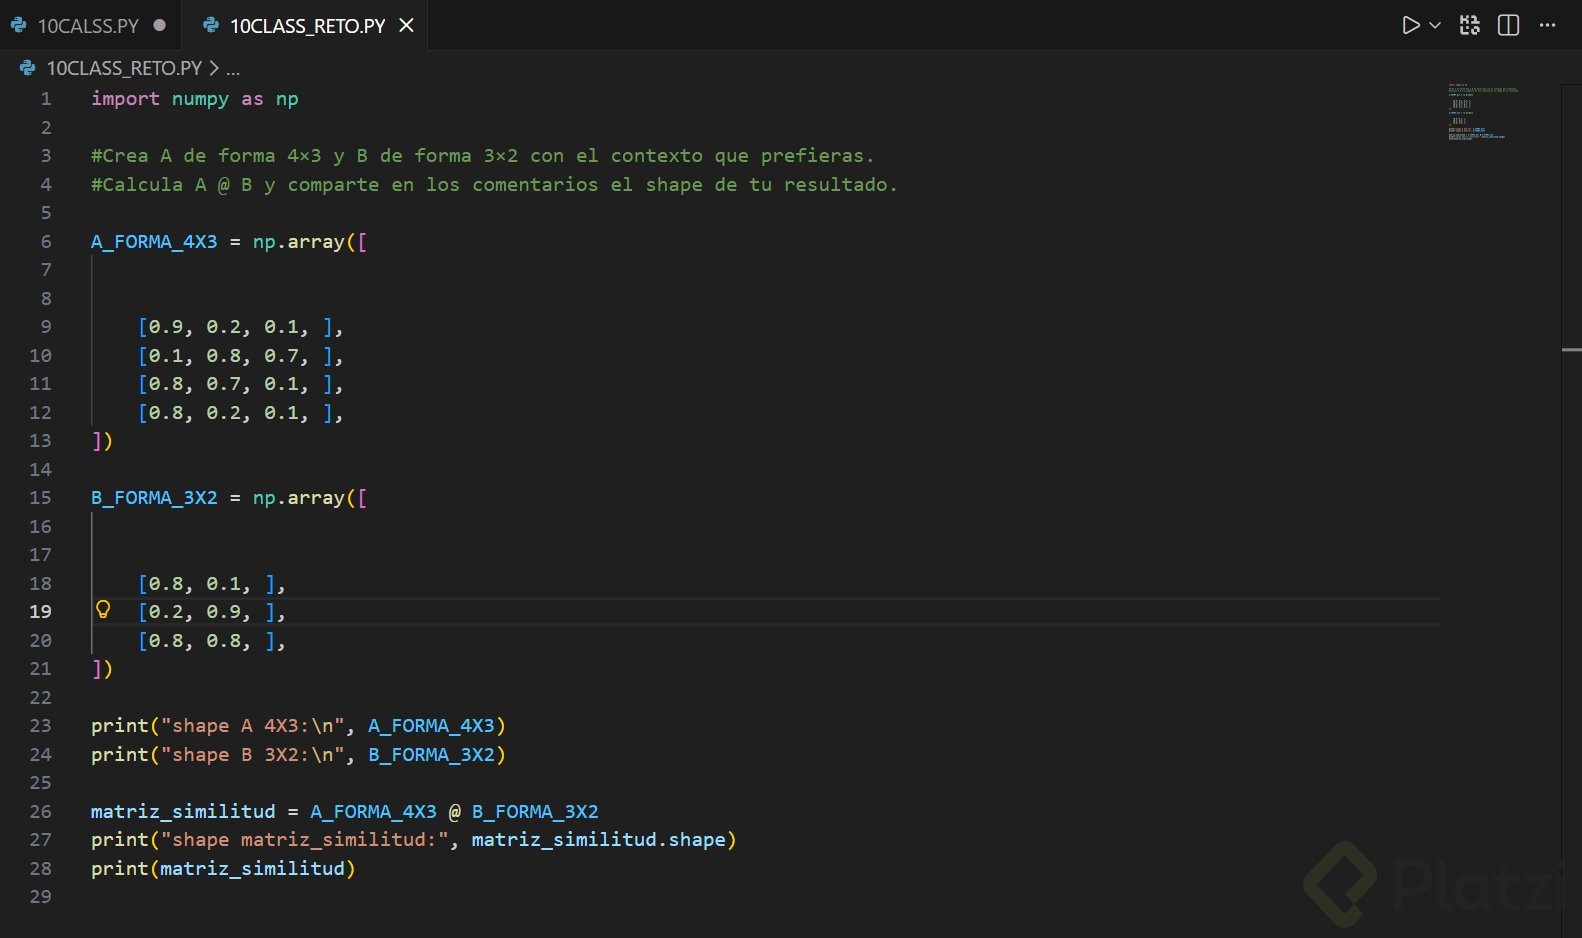The width and height of the screenshot is (1582, 938).
Task: Click the editor's vertical scrollbar
Action: click(1571, 350)
